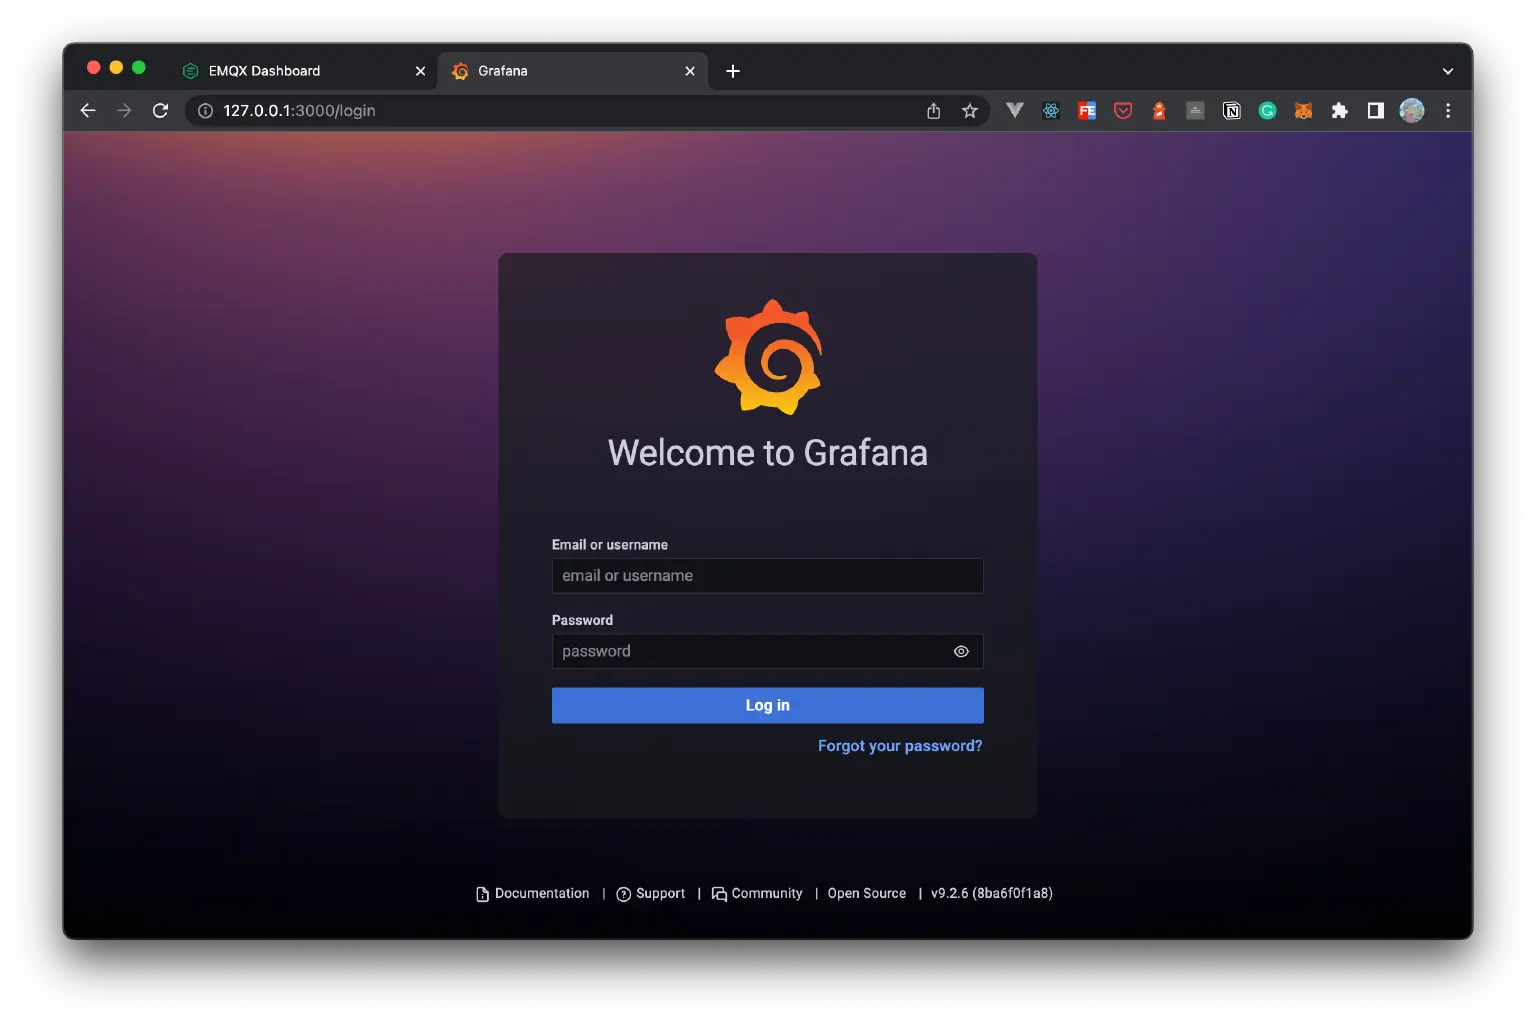
Task: Toggle password visibility with the eye icon
Action: (961, 651)
